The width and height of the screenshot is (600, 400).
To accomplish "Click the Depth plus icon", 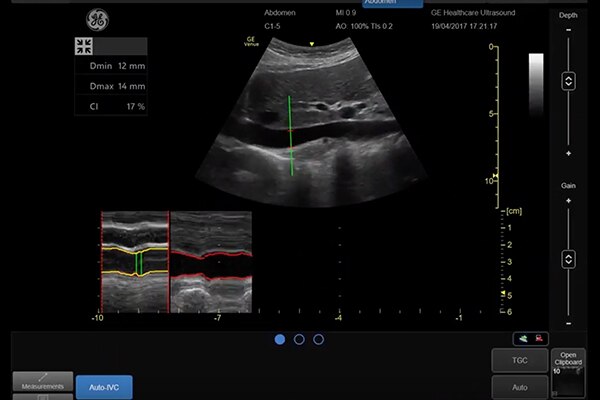I will point(568,153).
